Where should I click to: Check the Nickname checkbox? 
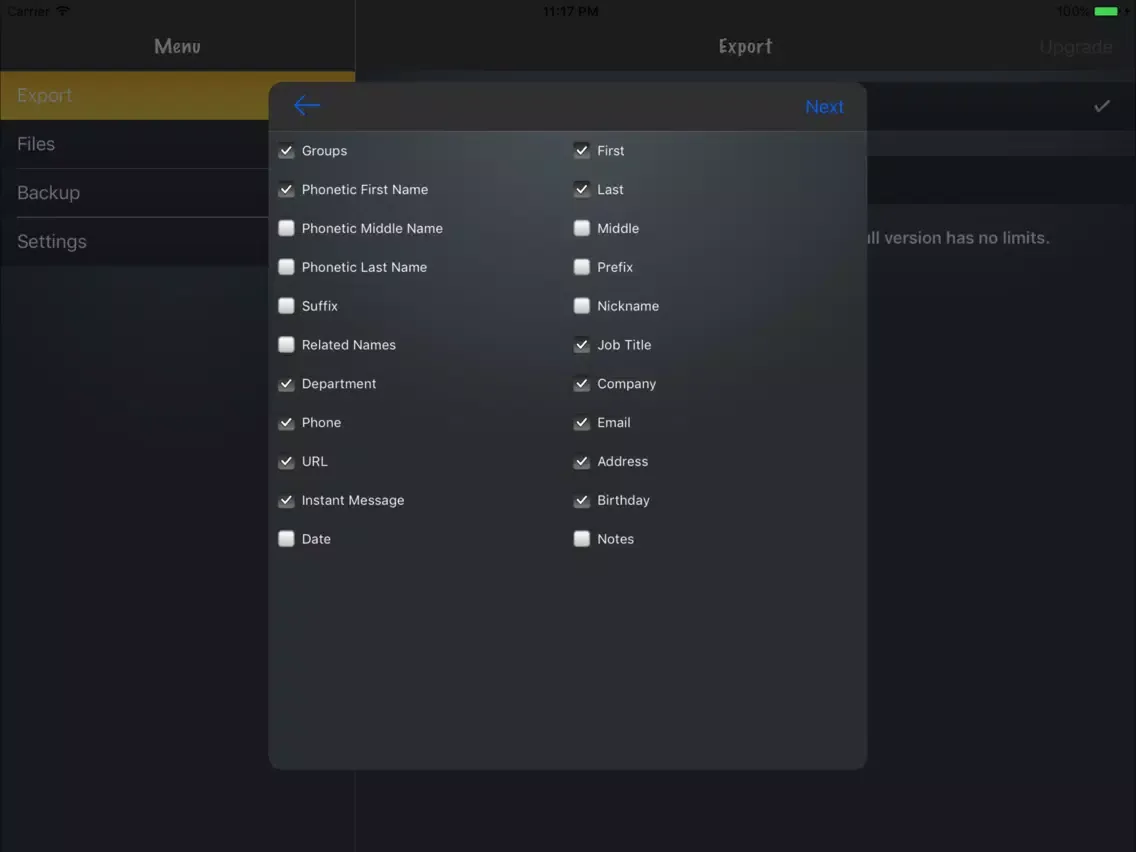(x=582, y=306)
